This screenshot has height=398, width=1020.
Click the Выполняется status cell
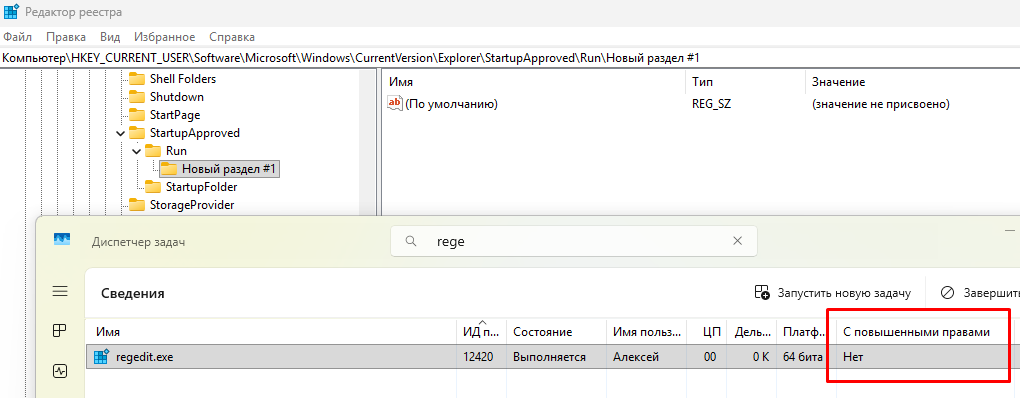point(549,357)
